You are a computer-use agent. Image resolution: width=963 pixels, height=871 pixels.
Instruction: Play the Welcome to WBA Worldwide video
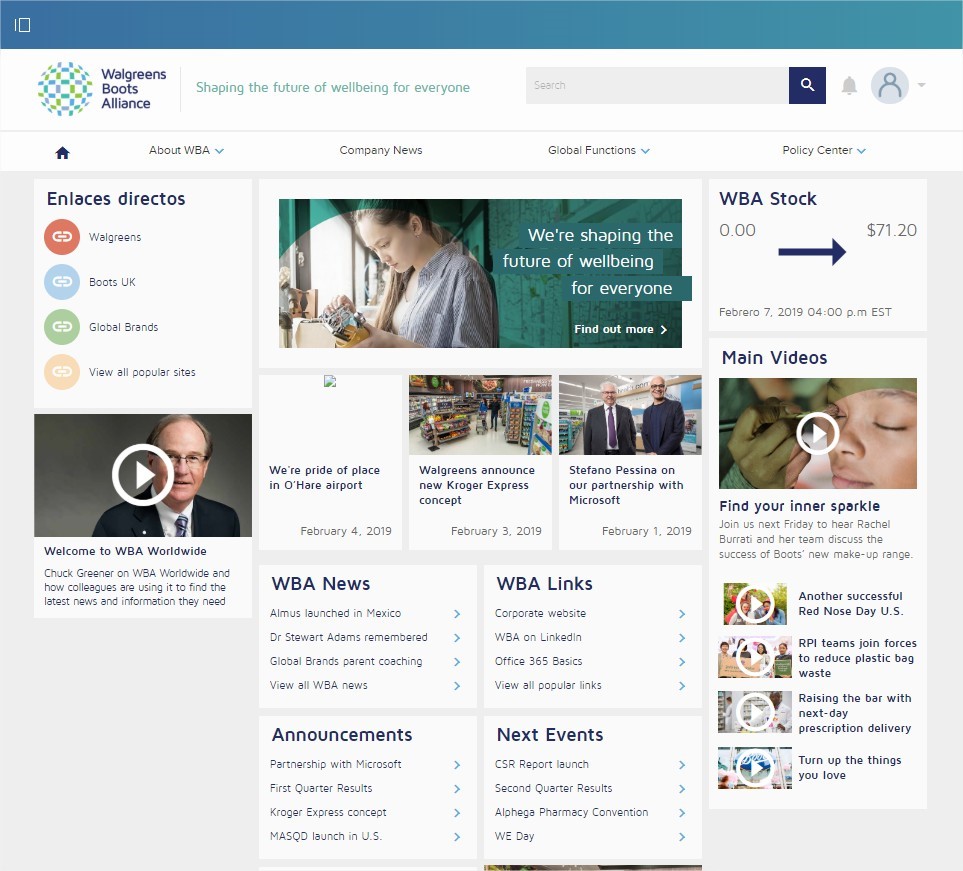[142, 475]
